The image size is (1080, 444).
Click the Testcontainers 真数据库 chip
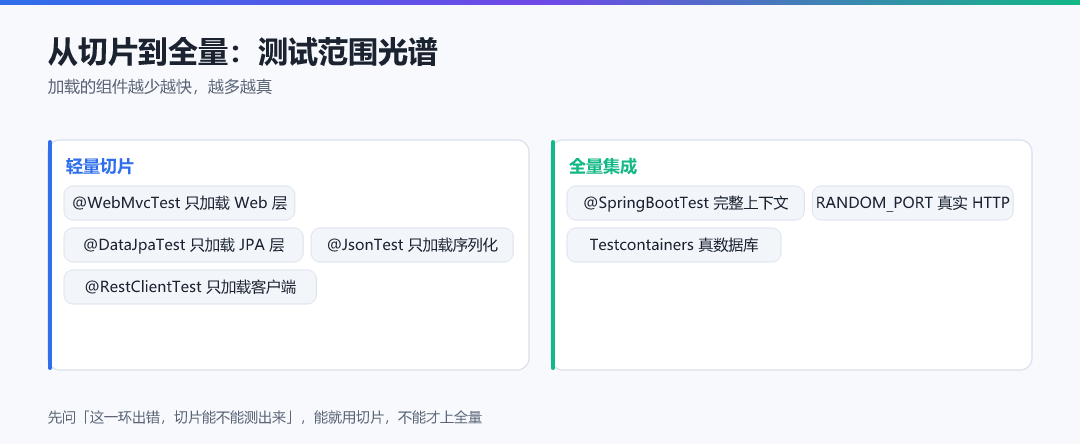(x=674, y=245)
